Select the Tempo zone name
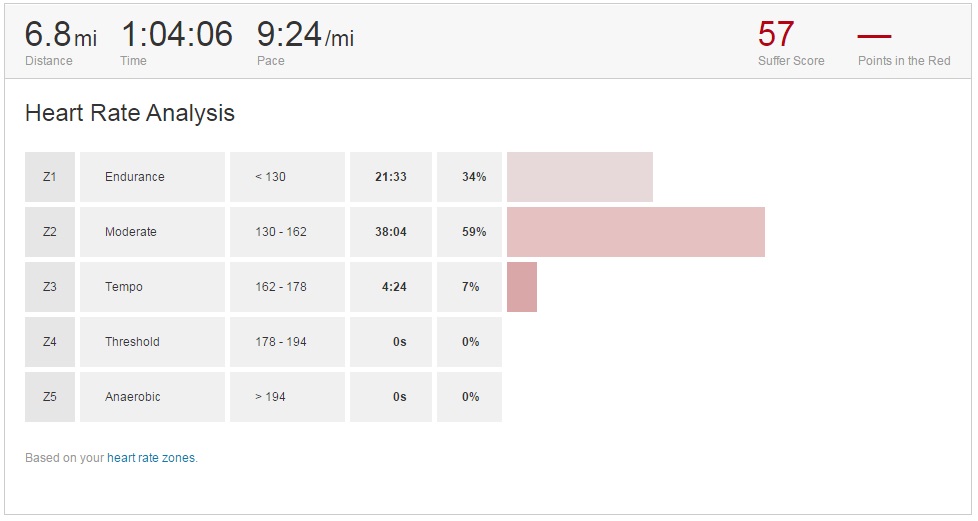Screen dimensions: 978x521 pyautogui.click(x=124, y=287)
